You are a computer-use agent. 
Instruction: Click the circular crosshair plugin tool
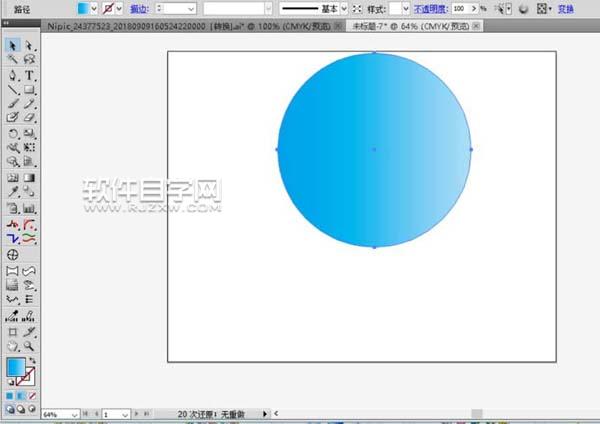point(13,255)
